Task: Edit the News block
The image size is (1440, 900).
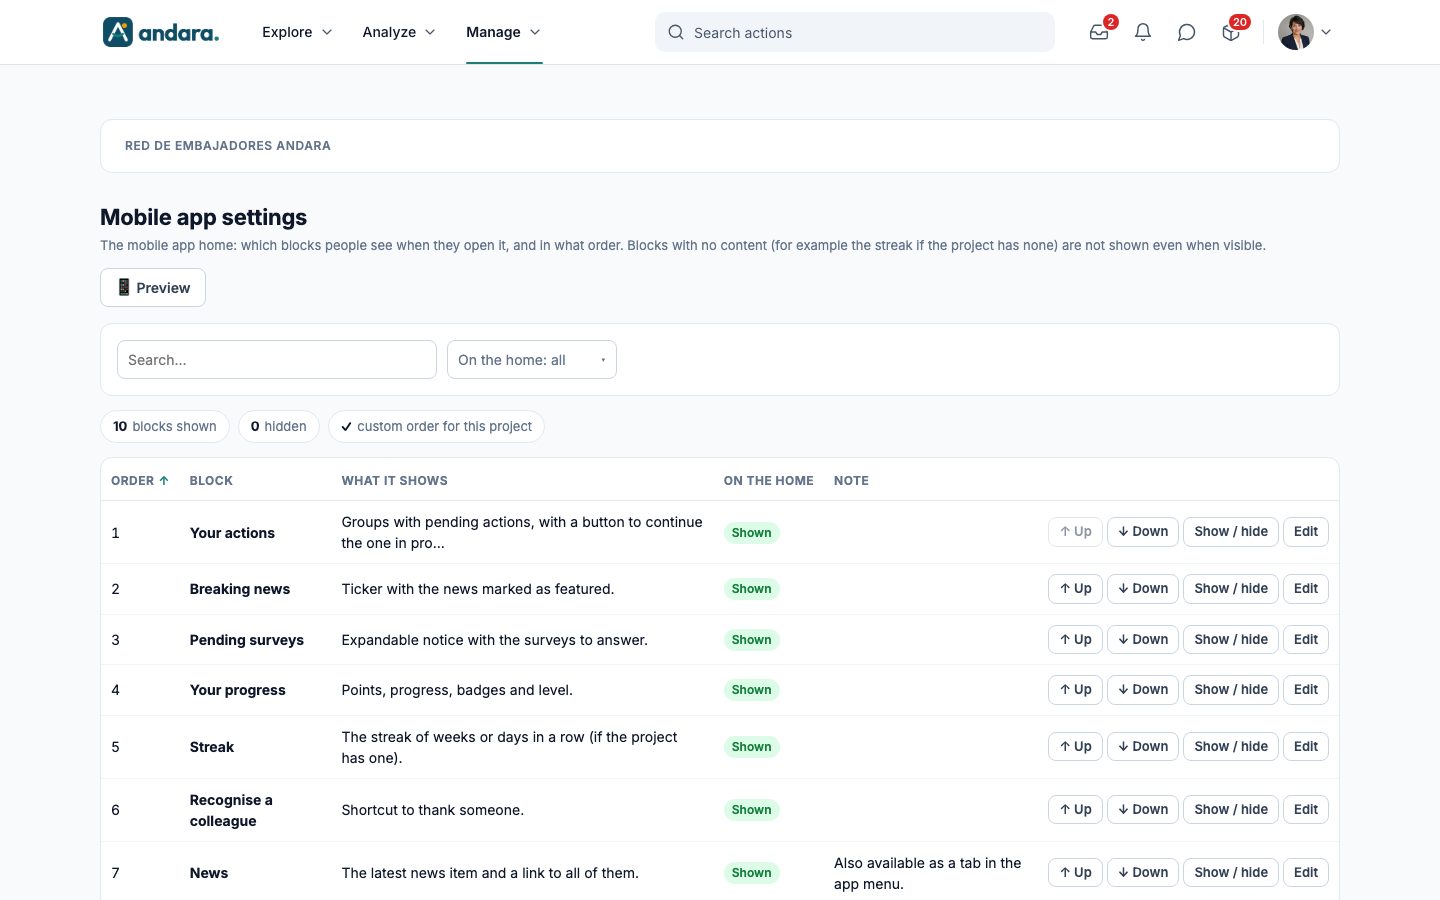Action: coord(1306,873)
